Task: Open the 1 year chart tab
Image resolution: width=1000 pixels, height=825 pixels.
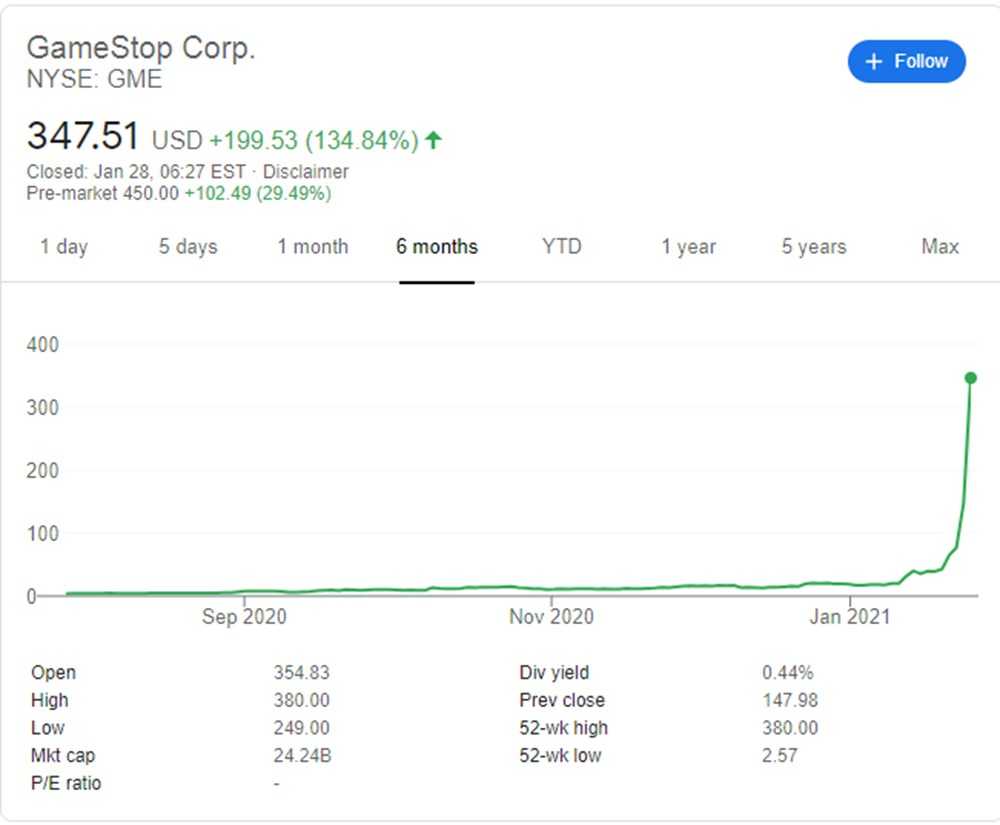Action: point(688,247)
